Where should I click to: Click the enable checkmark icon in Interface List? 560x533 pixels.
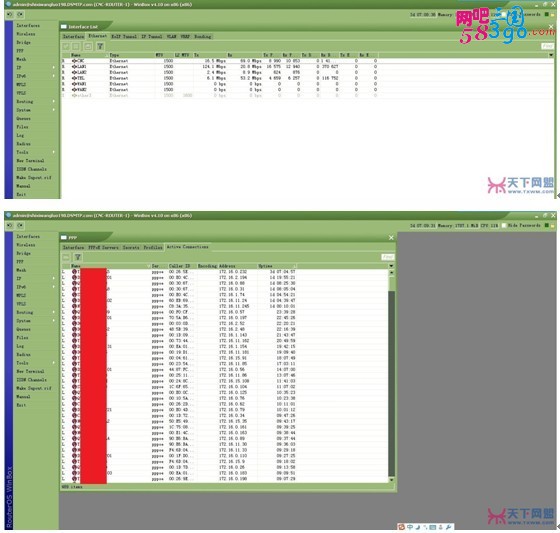coord(66,46)
